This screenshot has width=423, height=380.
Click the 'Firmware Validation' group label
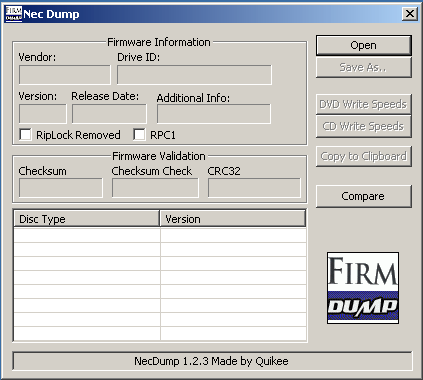pos(159,156)
